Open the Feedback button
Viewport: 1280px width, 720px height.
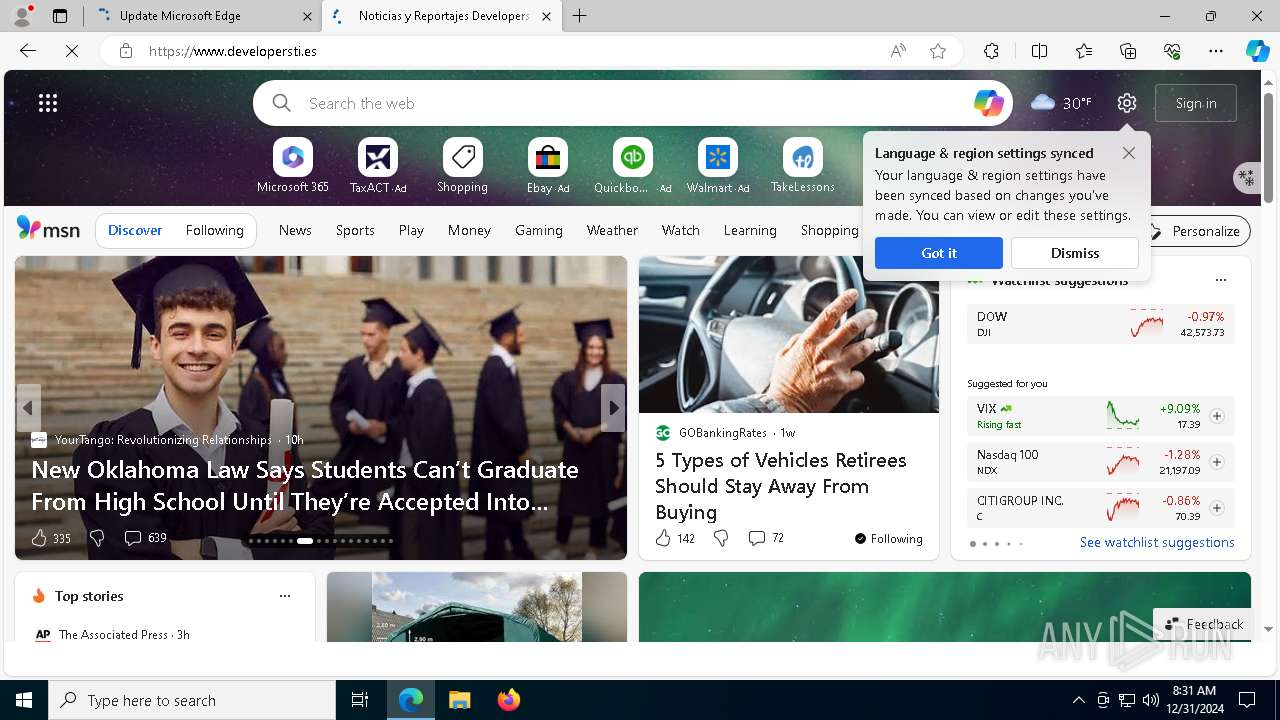point(1204,624)
